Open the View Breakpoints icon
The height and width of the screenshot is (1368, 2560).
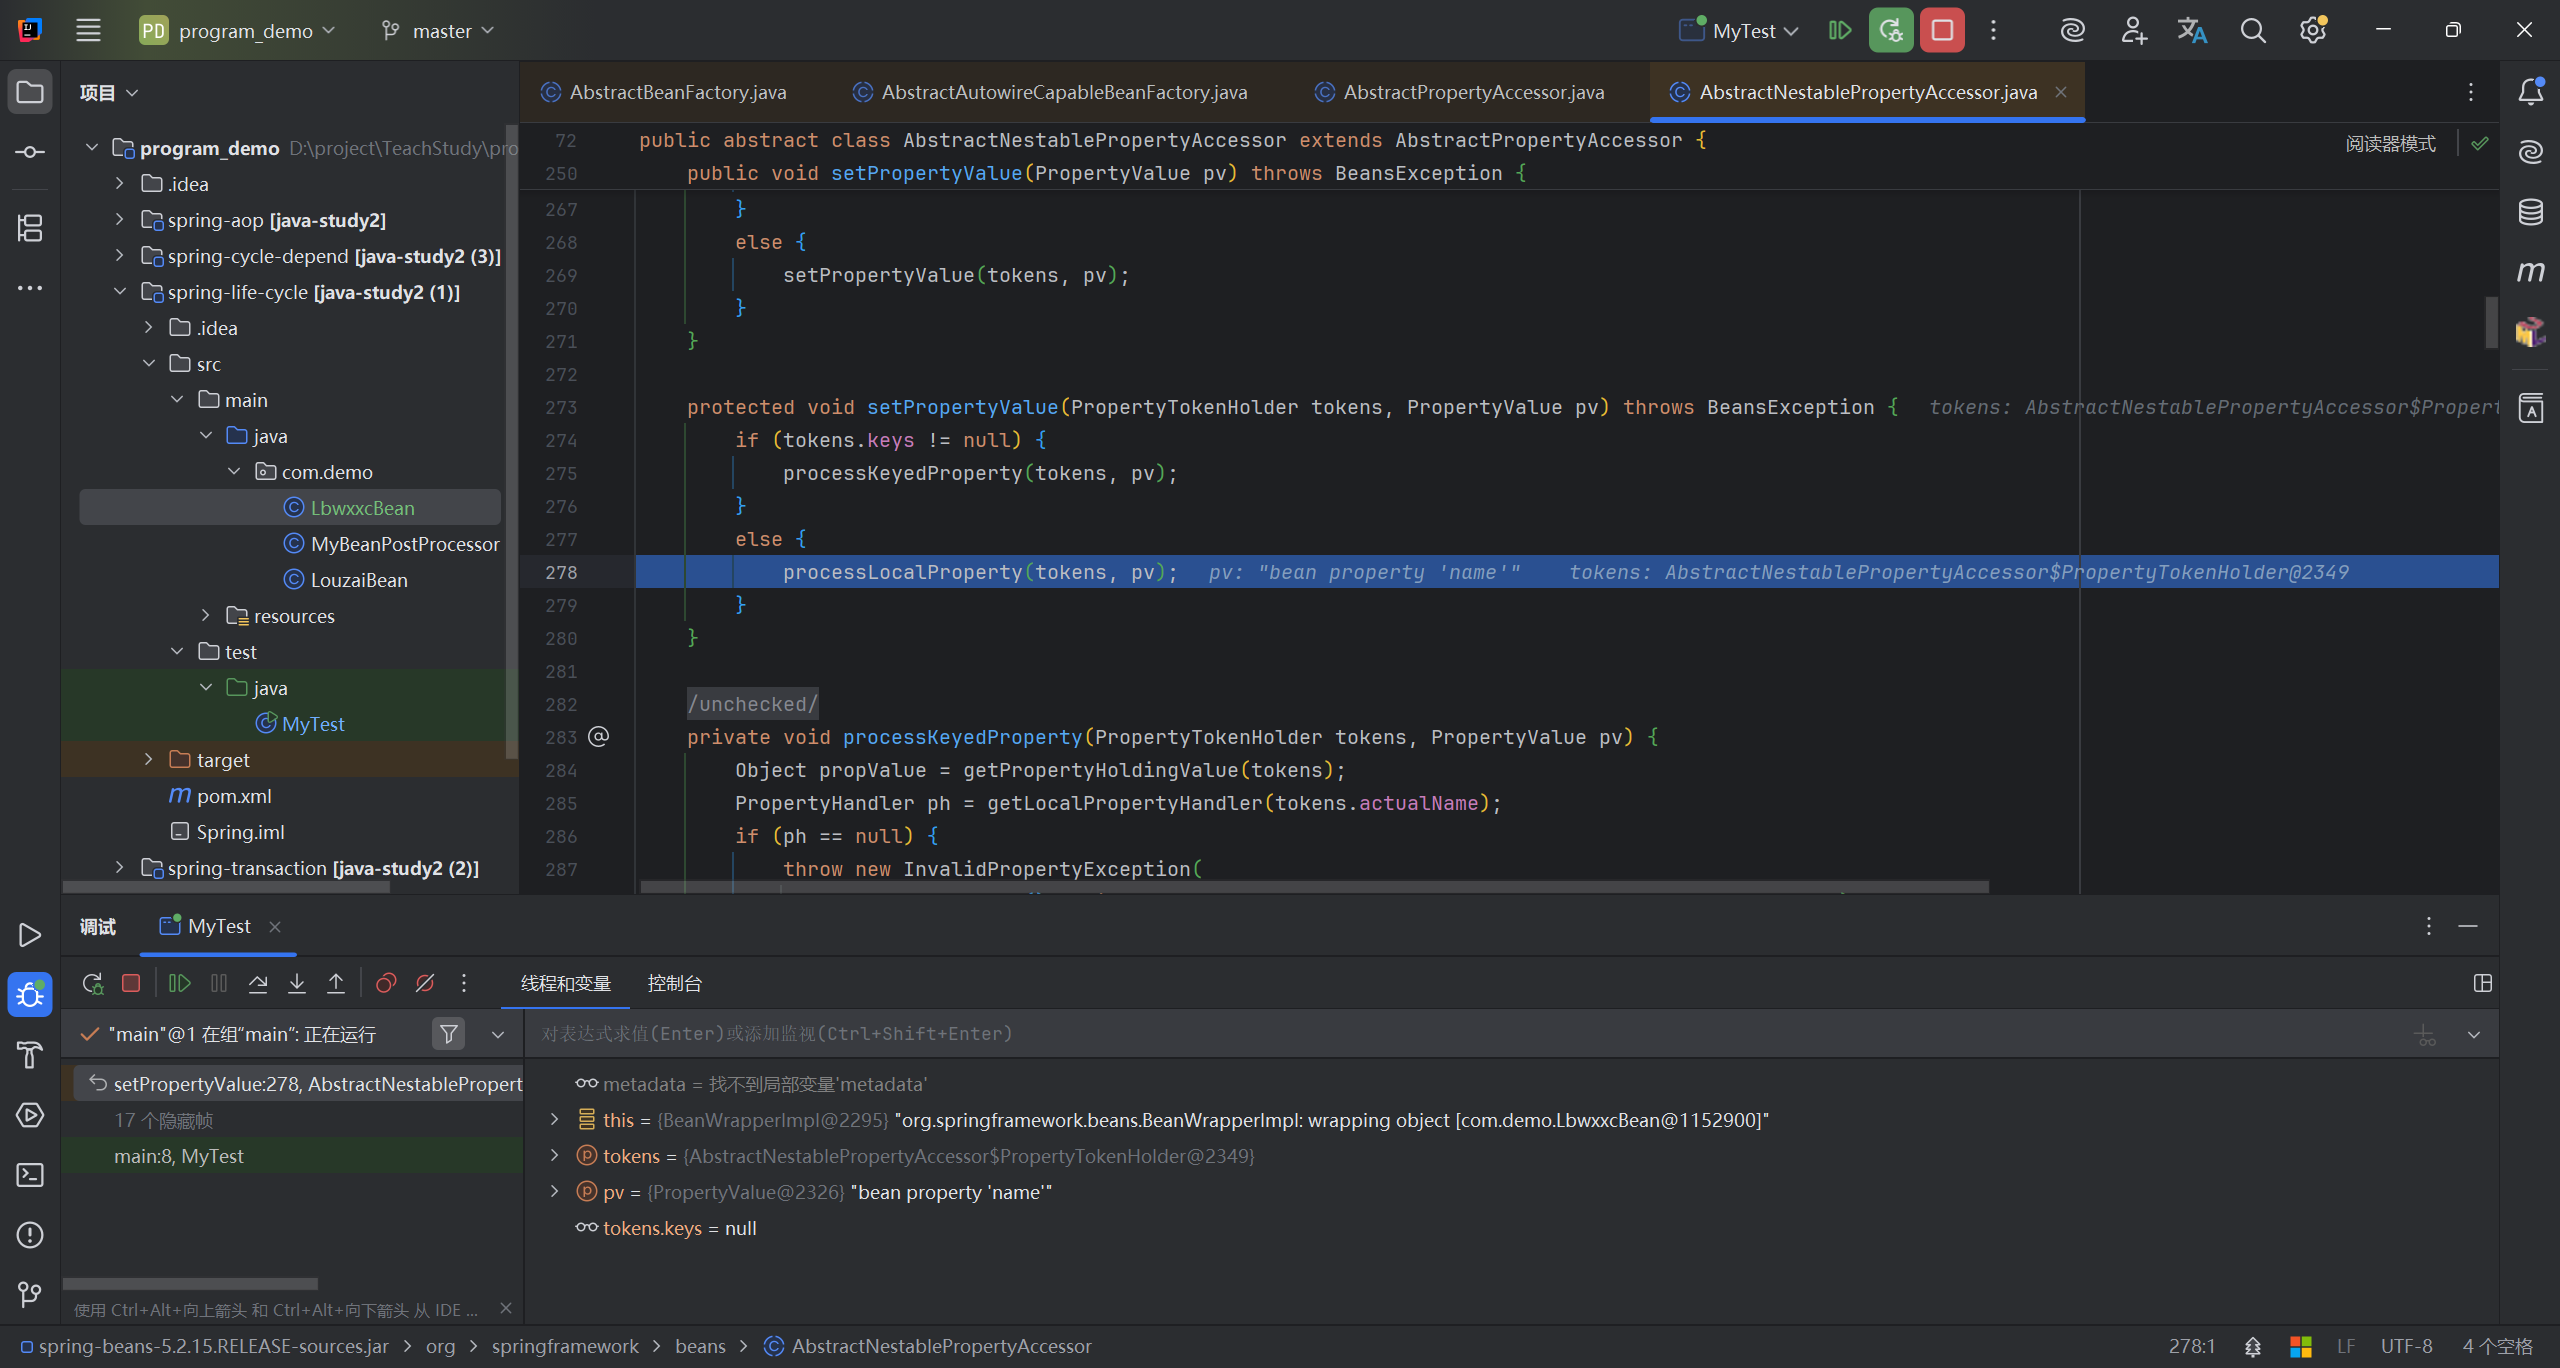pos(386,983)
